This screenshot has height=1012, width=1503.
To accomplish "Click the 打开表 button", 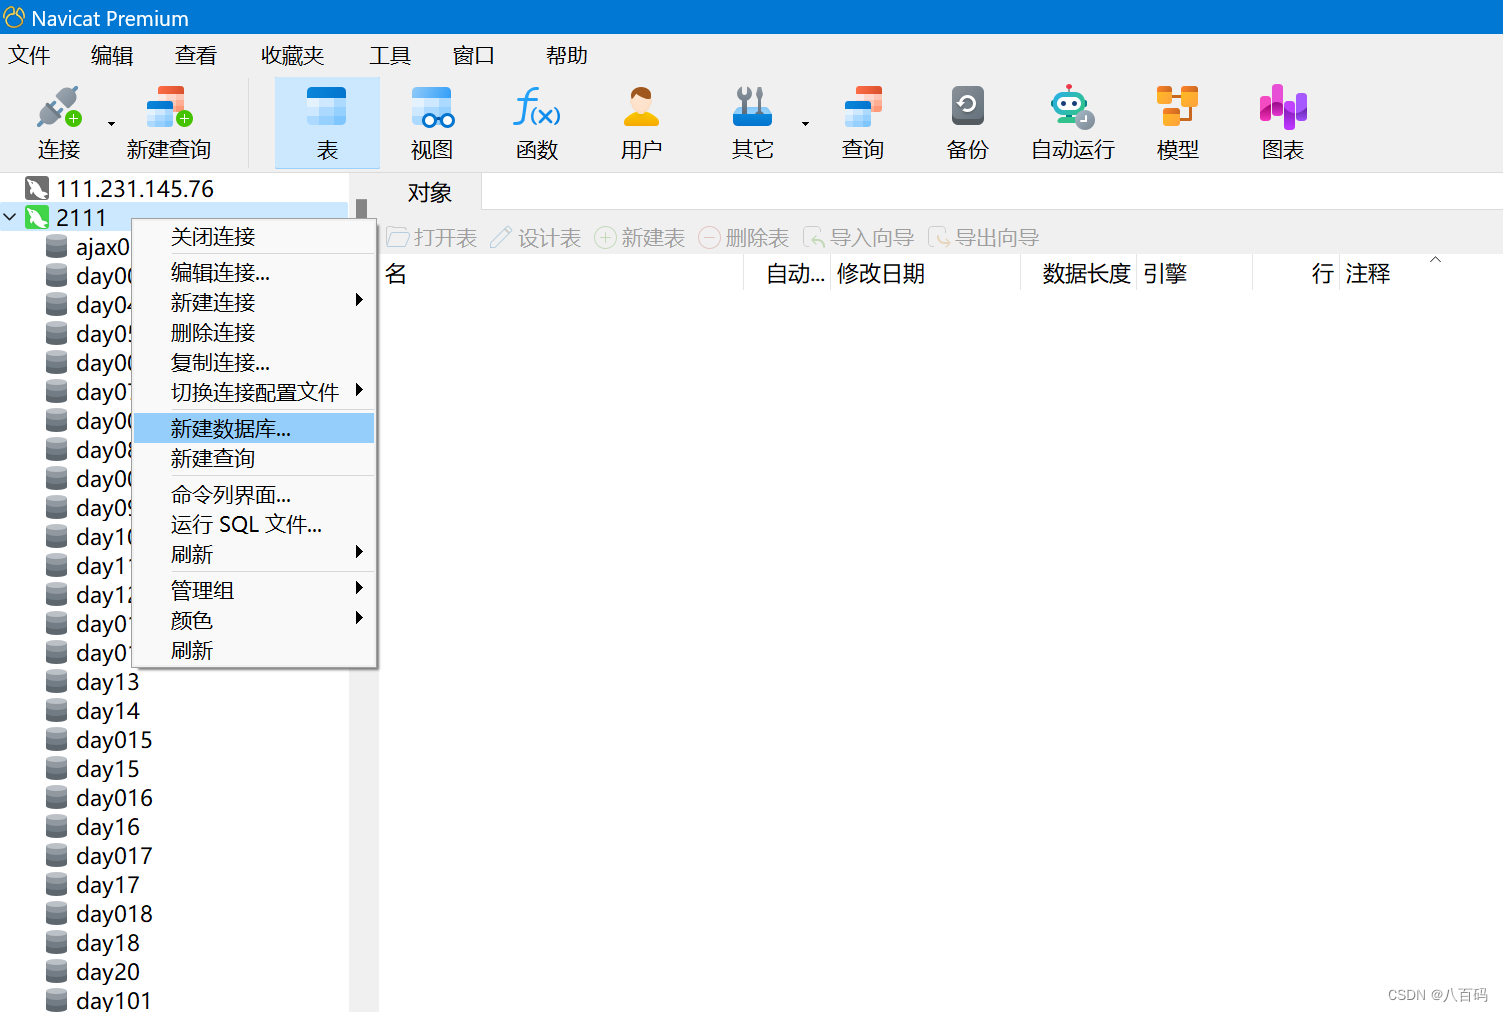I will tap(432, 237).
